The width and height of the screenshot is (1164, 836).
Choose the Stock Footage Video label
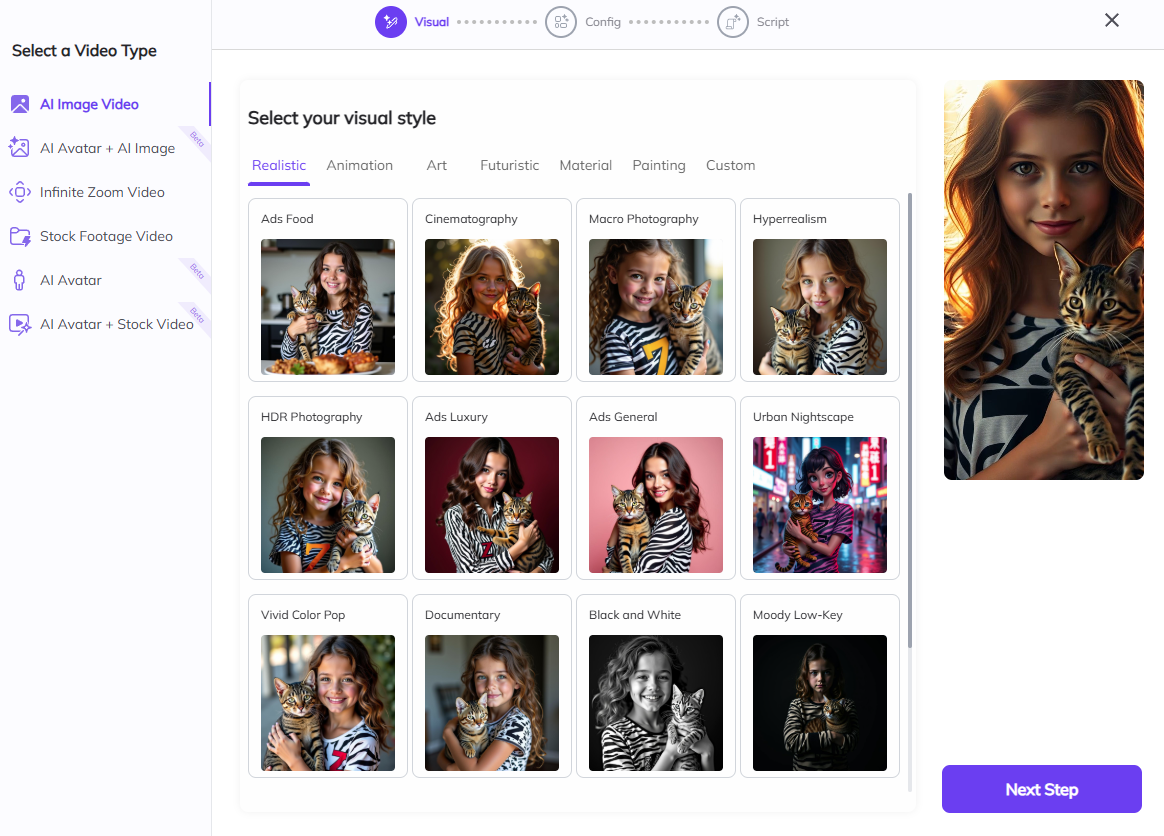(106, 236)
